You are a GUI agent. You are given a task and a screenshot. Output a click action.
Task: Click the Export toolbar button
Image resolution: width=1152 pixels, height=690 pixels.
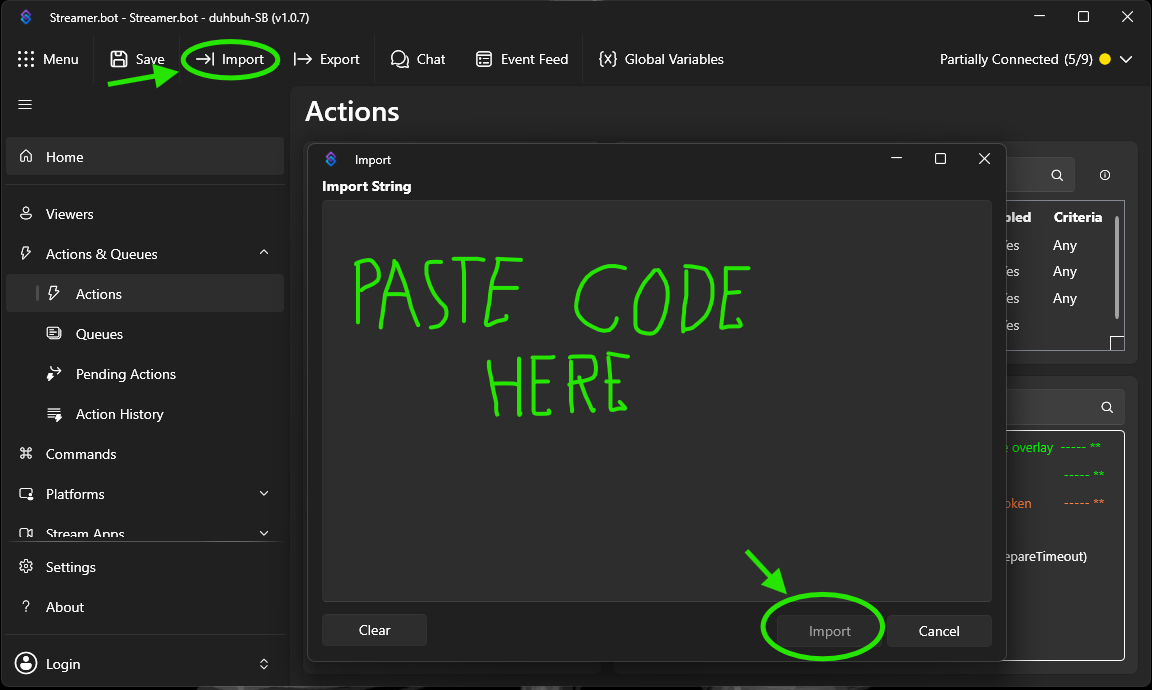pyautogui.click(x=326, y=60)
